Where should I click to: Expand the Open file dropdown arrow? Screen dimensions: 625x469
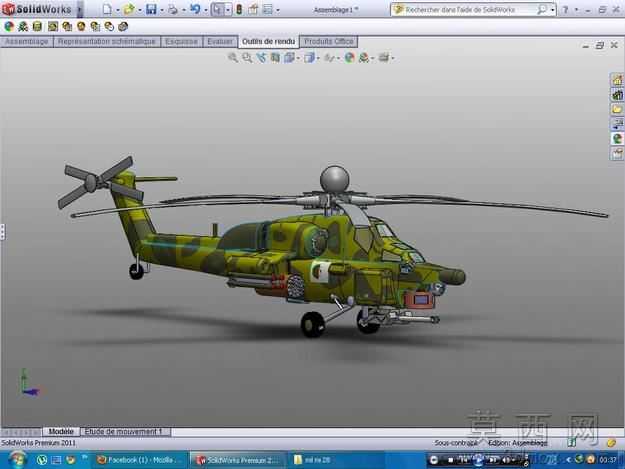(140, 10)
